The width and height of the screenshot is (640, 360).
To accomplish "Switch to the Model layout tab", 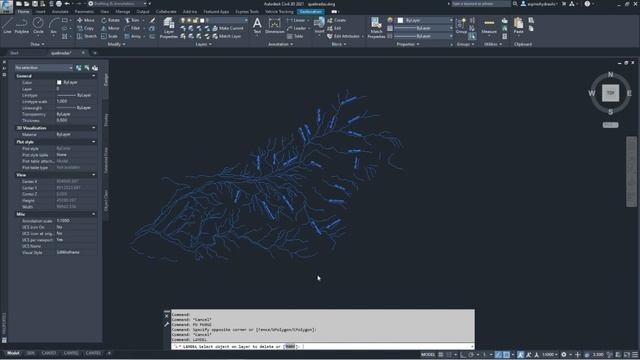I will pos(13,353).
